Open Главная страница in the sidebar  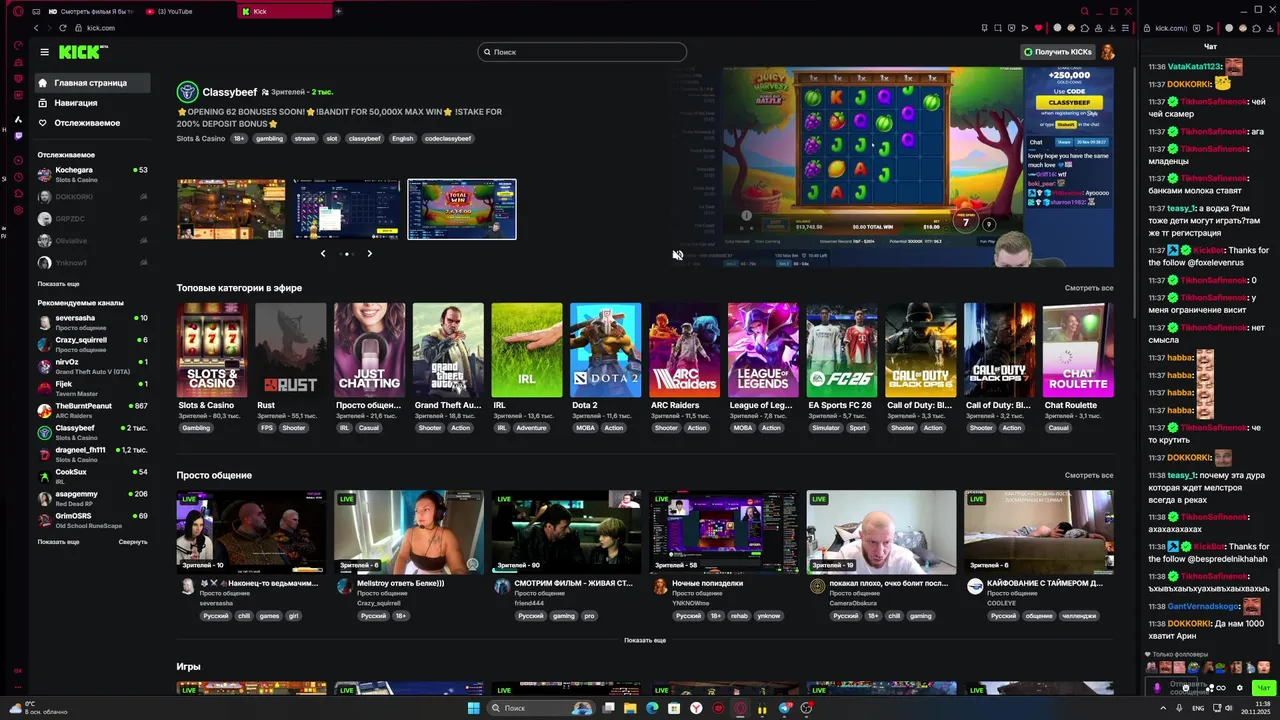(91, 83)
